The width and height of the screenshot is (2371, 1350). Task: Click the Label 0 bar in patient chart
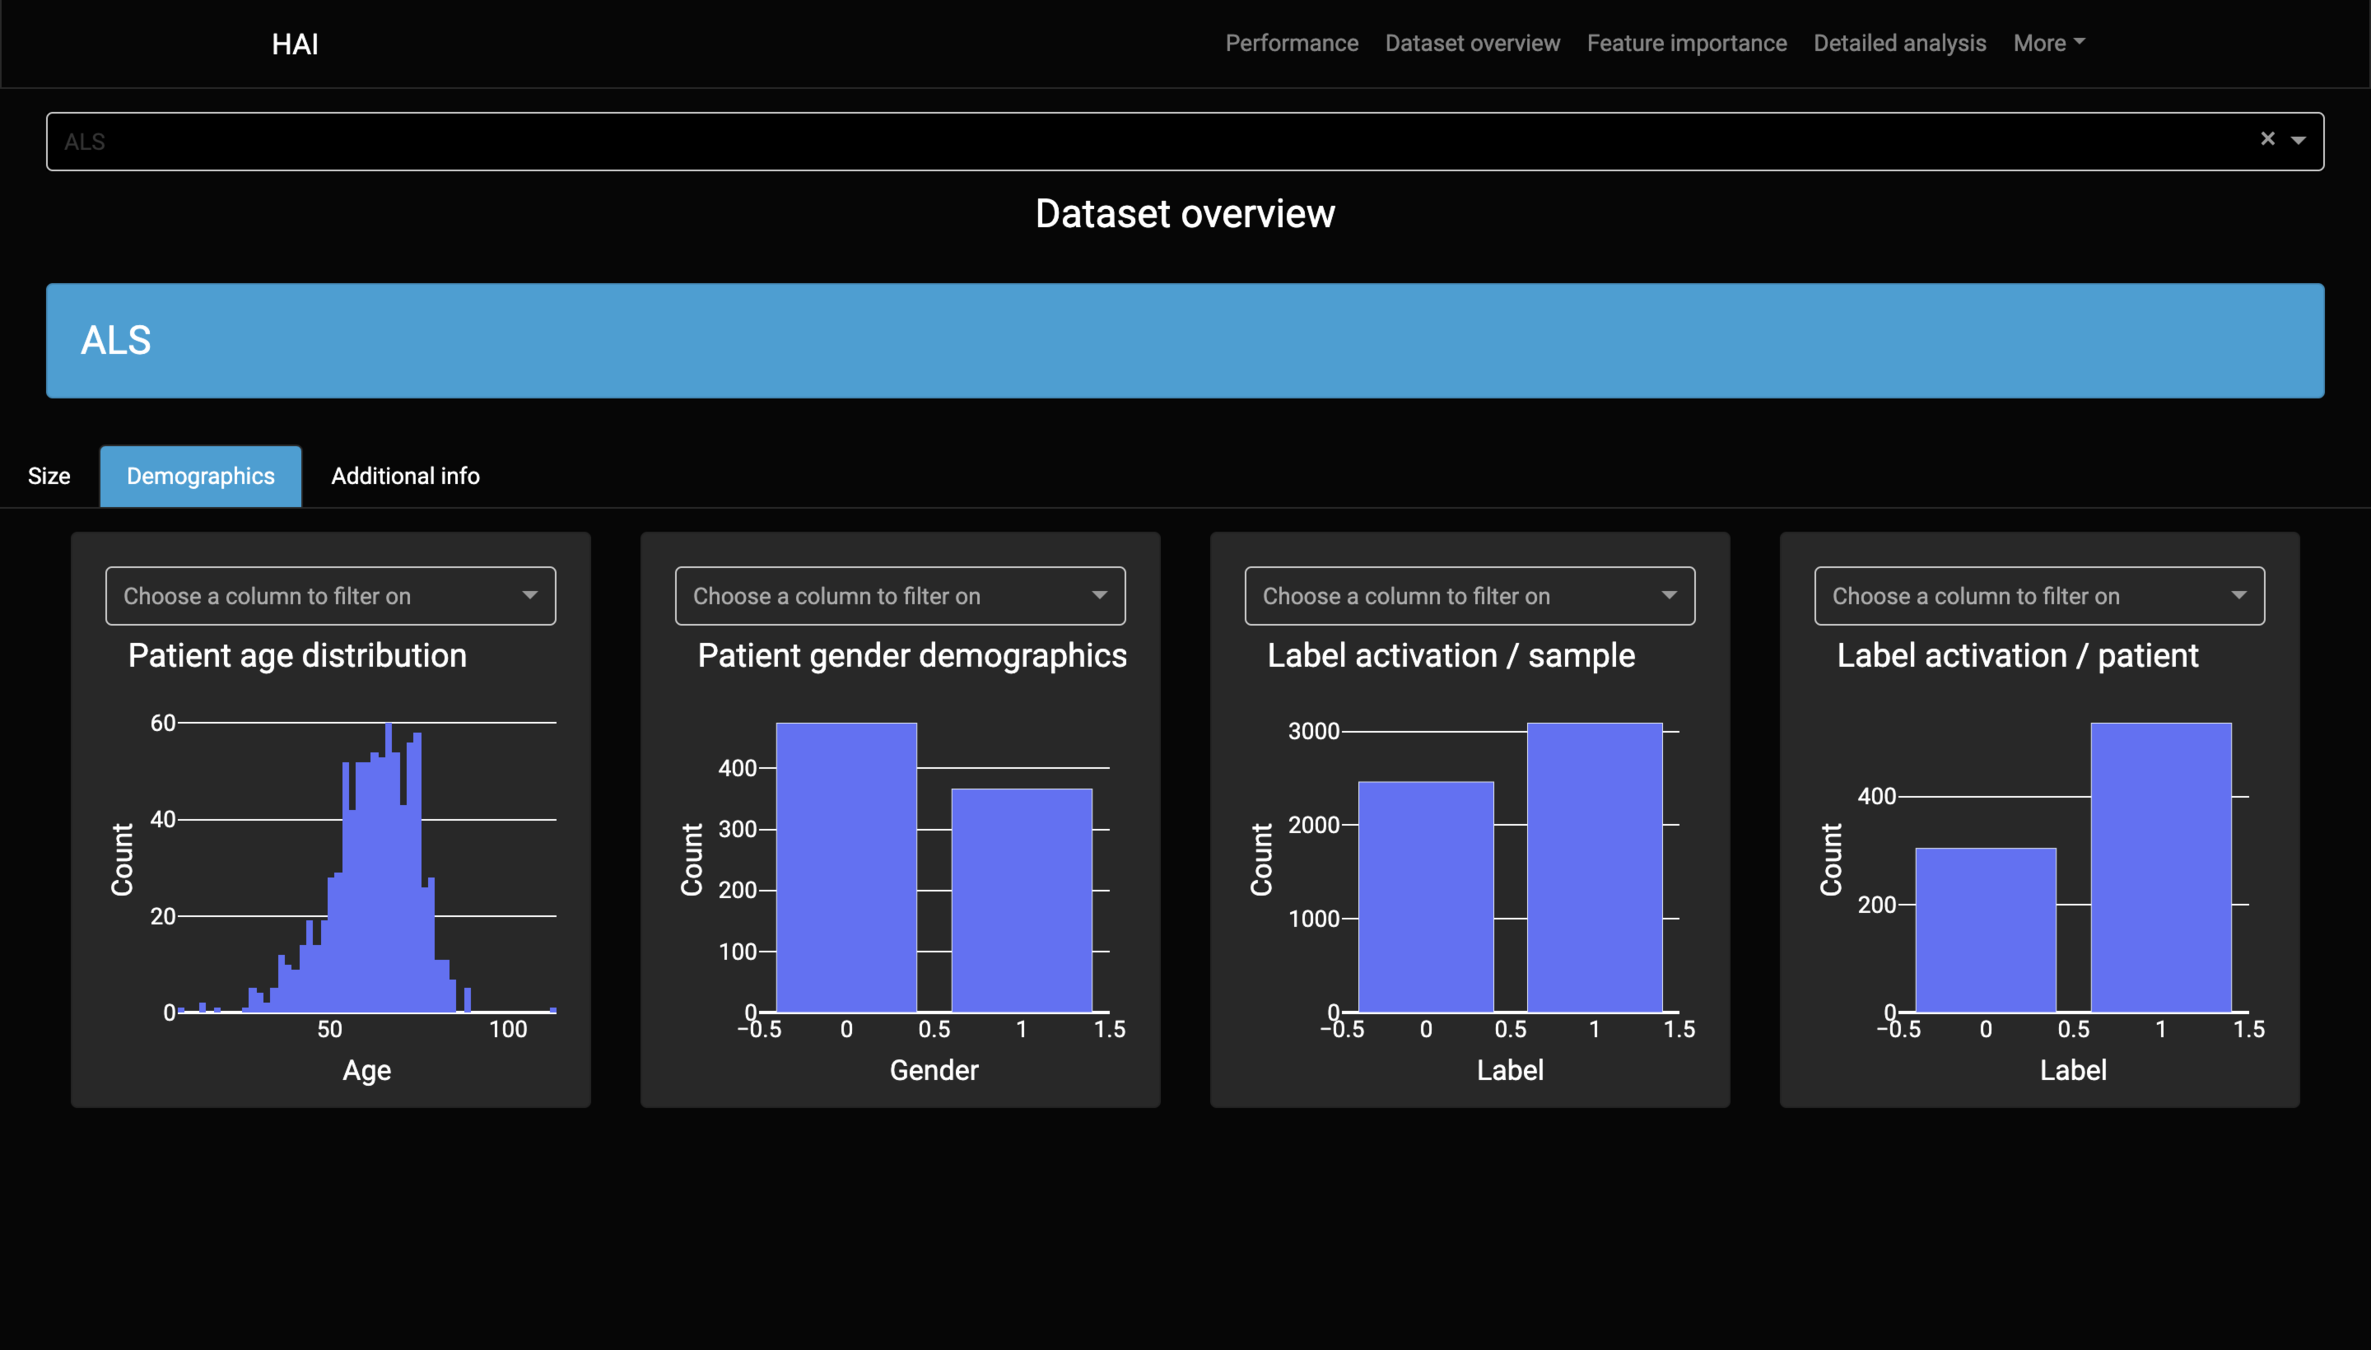pyautogui.click(x=1985, y=930)
